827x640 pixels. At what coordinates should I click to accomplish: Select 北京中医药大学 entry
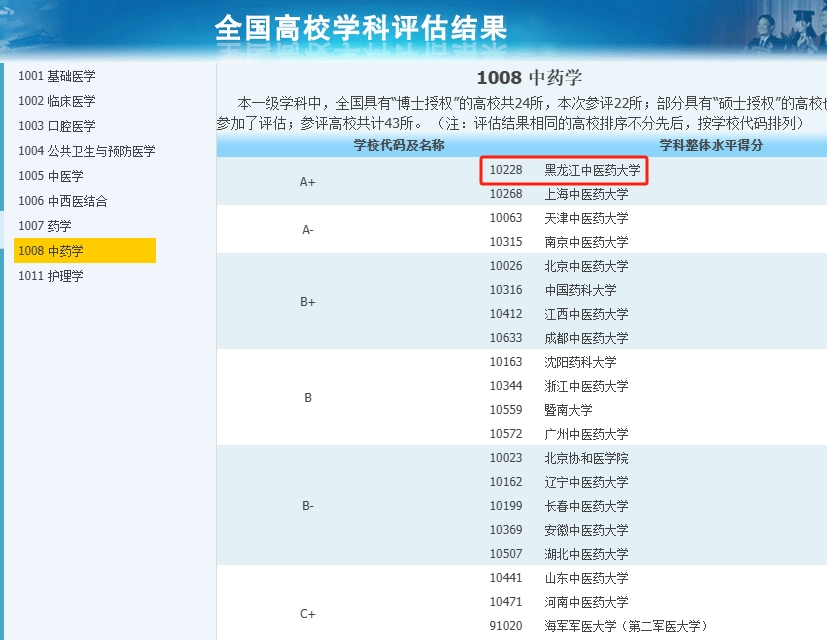pos(586,266)
